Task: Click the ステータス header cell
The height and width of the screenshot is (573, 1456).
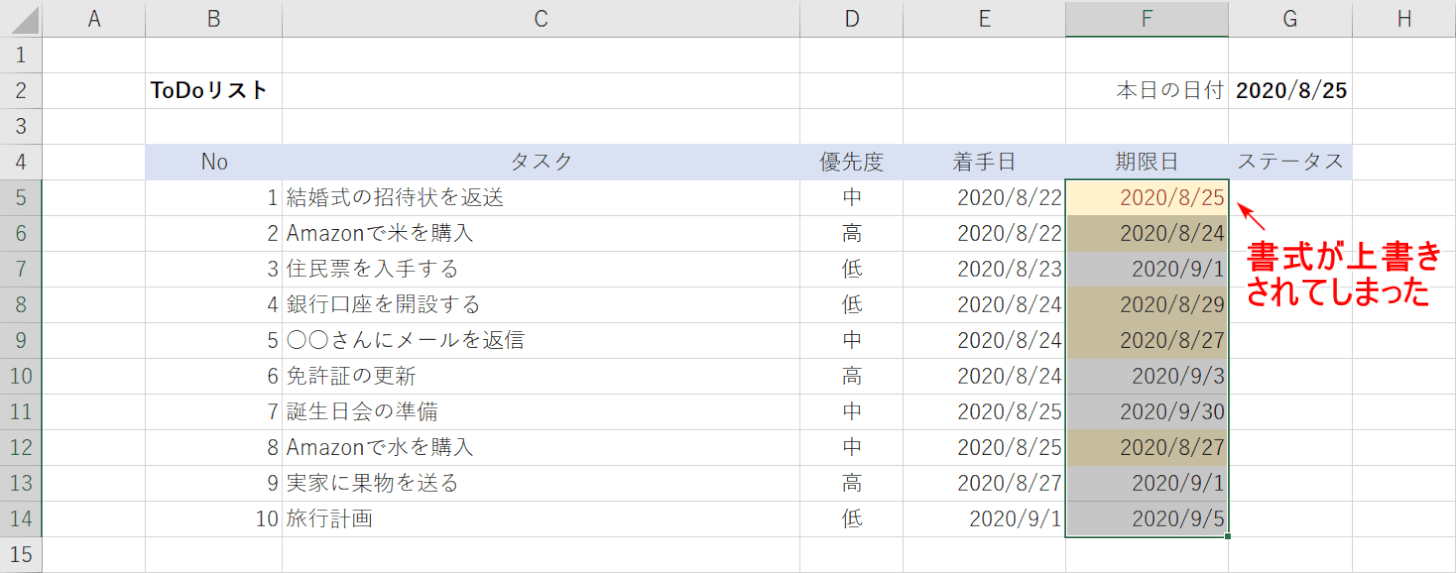Action: click(1291, 162)
